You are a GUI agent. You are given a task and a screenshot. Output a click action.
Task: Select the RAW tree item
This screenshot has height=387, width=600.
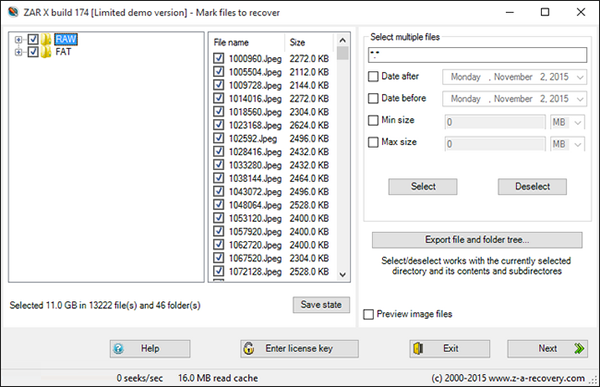[66, 39]
